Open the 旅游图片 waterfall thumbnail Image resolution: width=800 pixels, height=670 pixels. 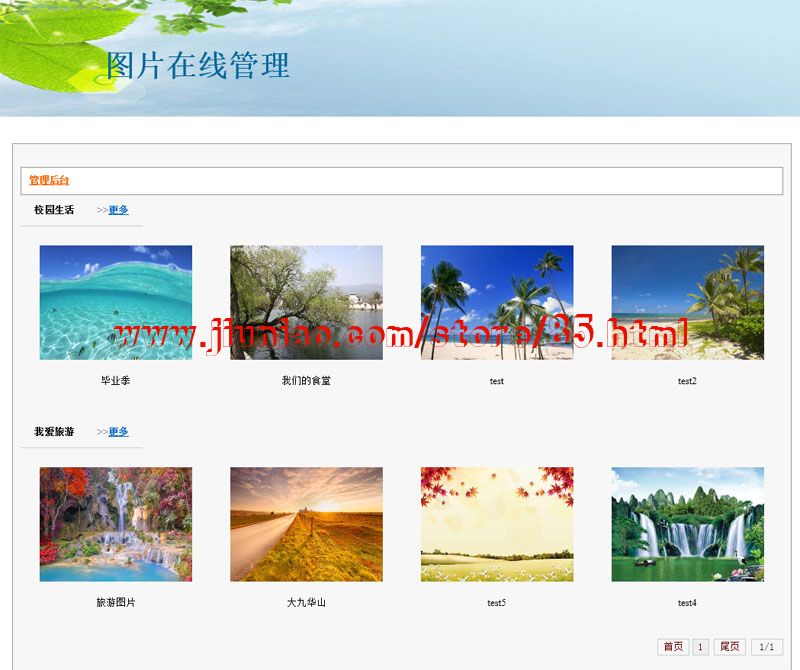(x=116, y=524)
